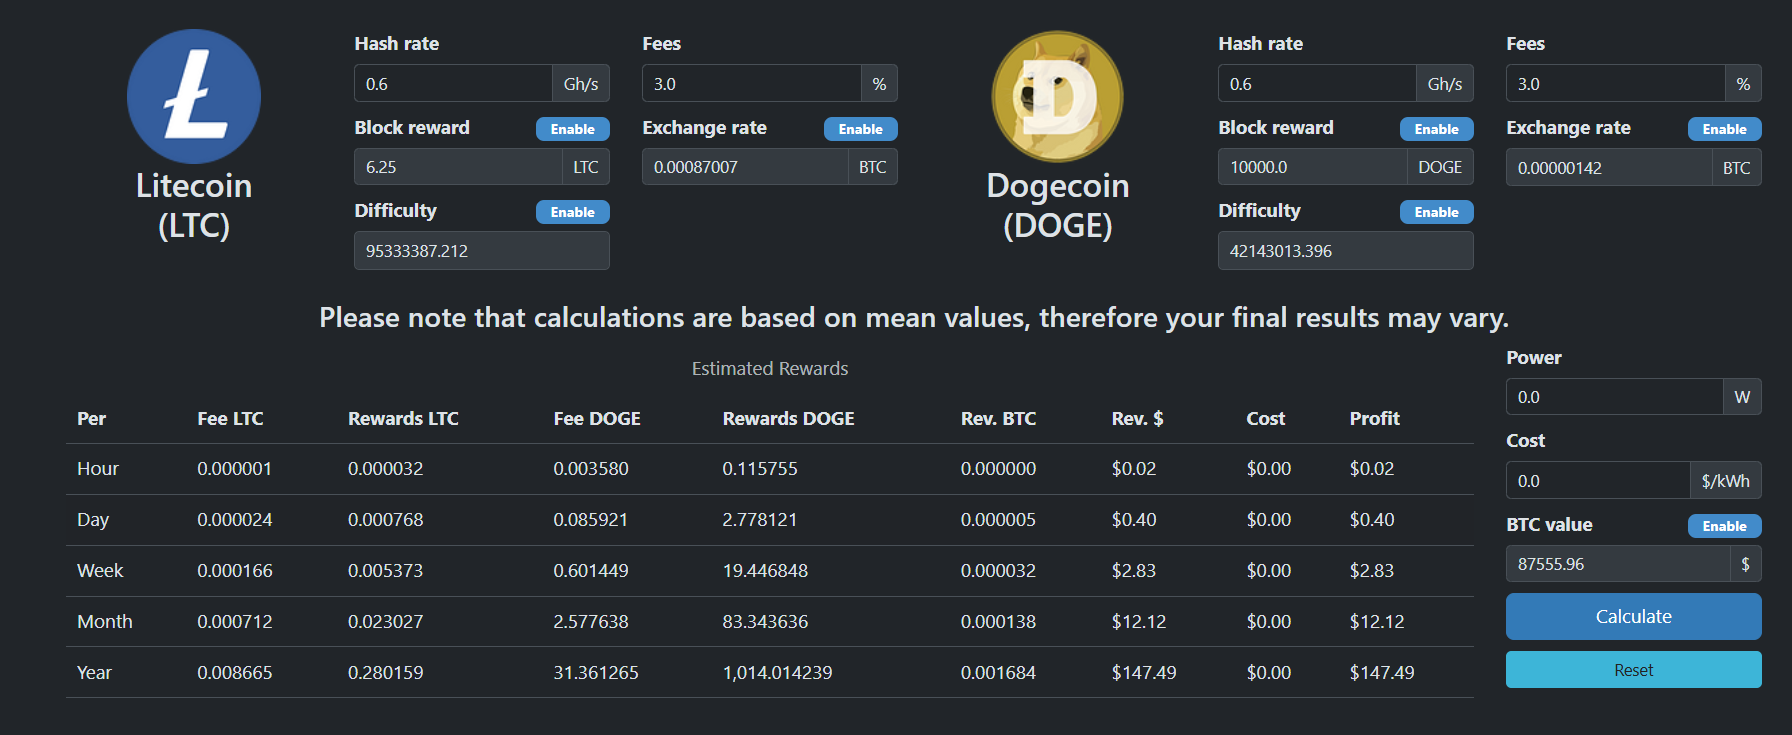1792x735 pixels.
Task: Toggle Enable for Dogecoin Exchange rate
Action: [1724, 129]
